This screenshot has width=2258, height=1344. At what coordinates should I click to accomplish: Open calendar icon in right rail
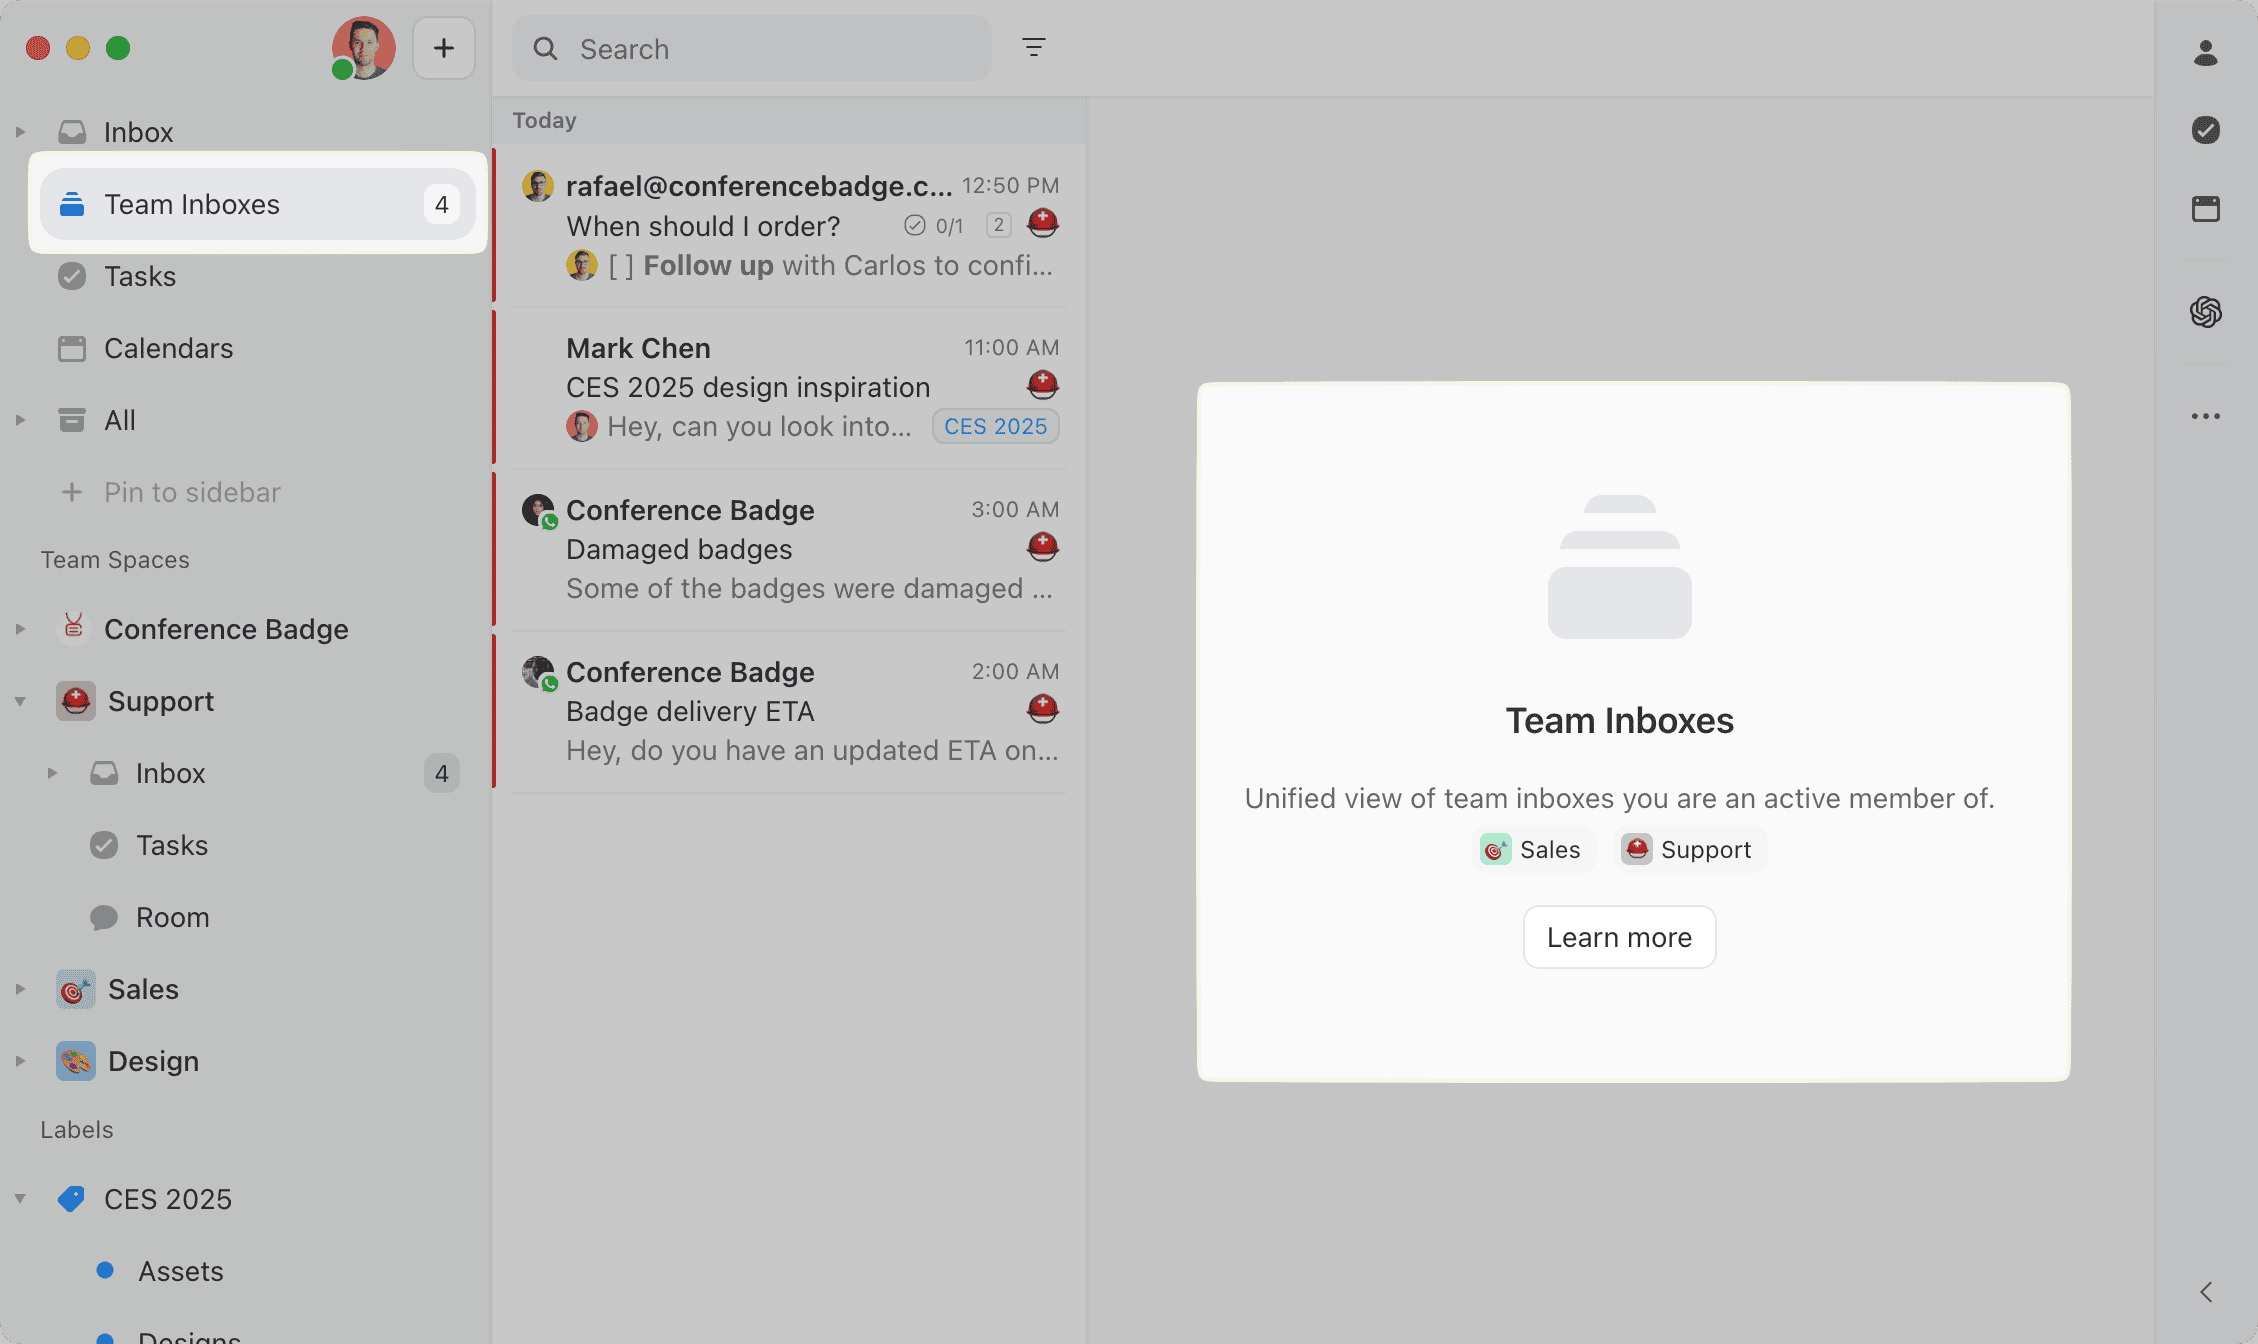pos(2205,208)
